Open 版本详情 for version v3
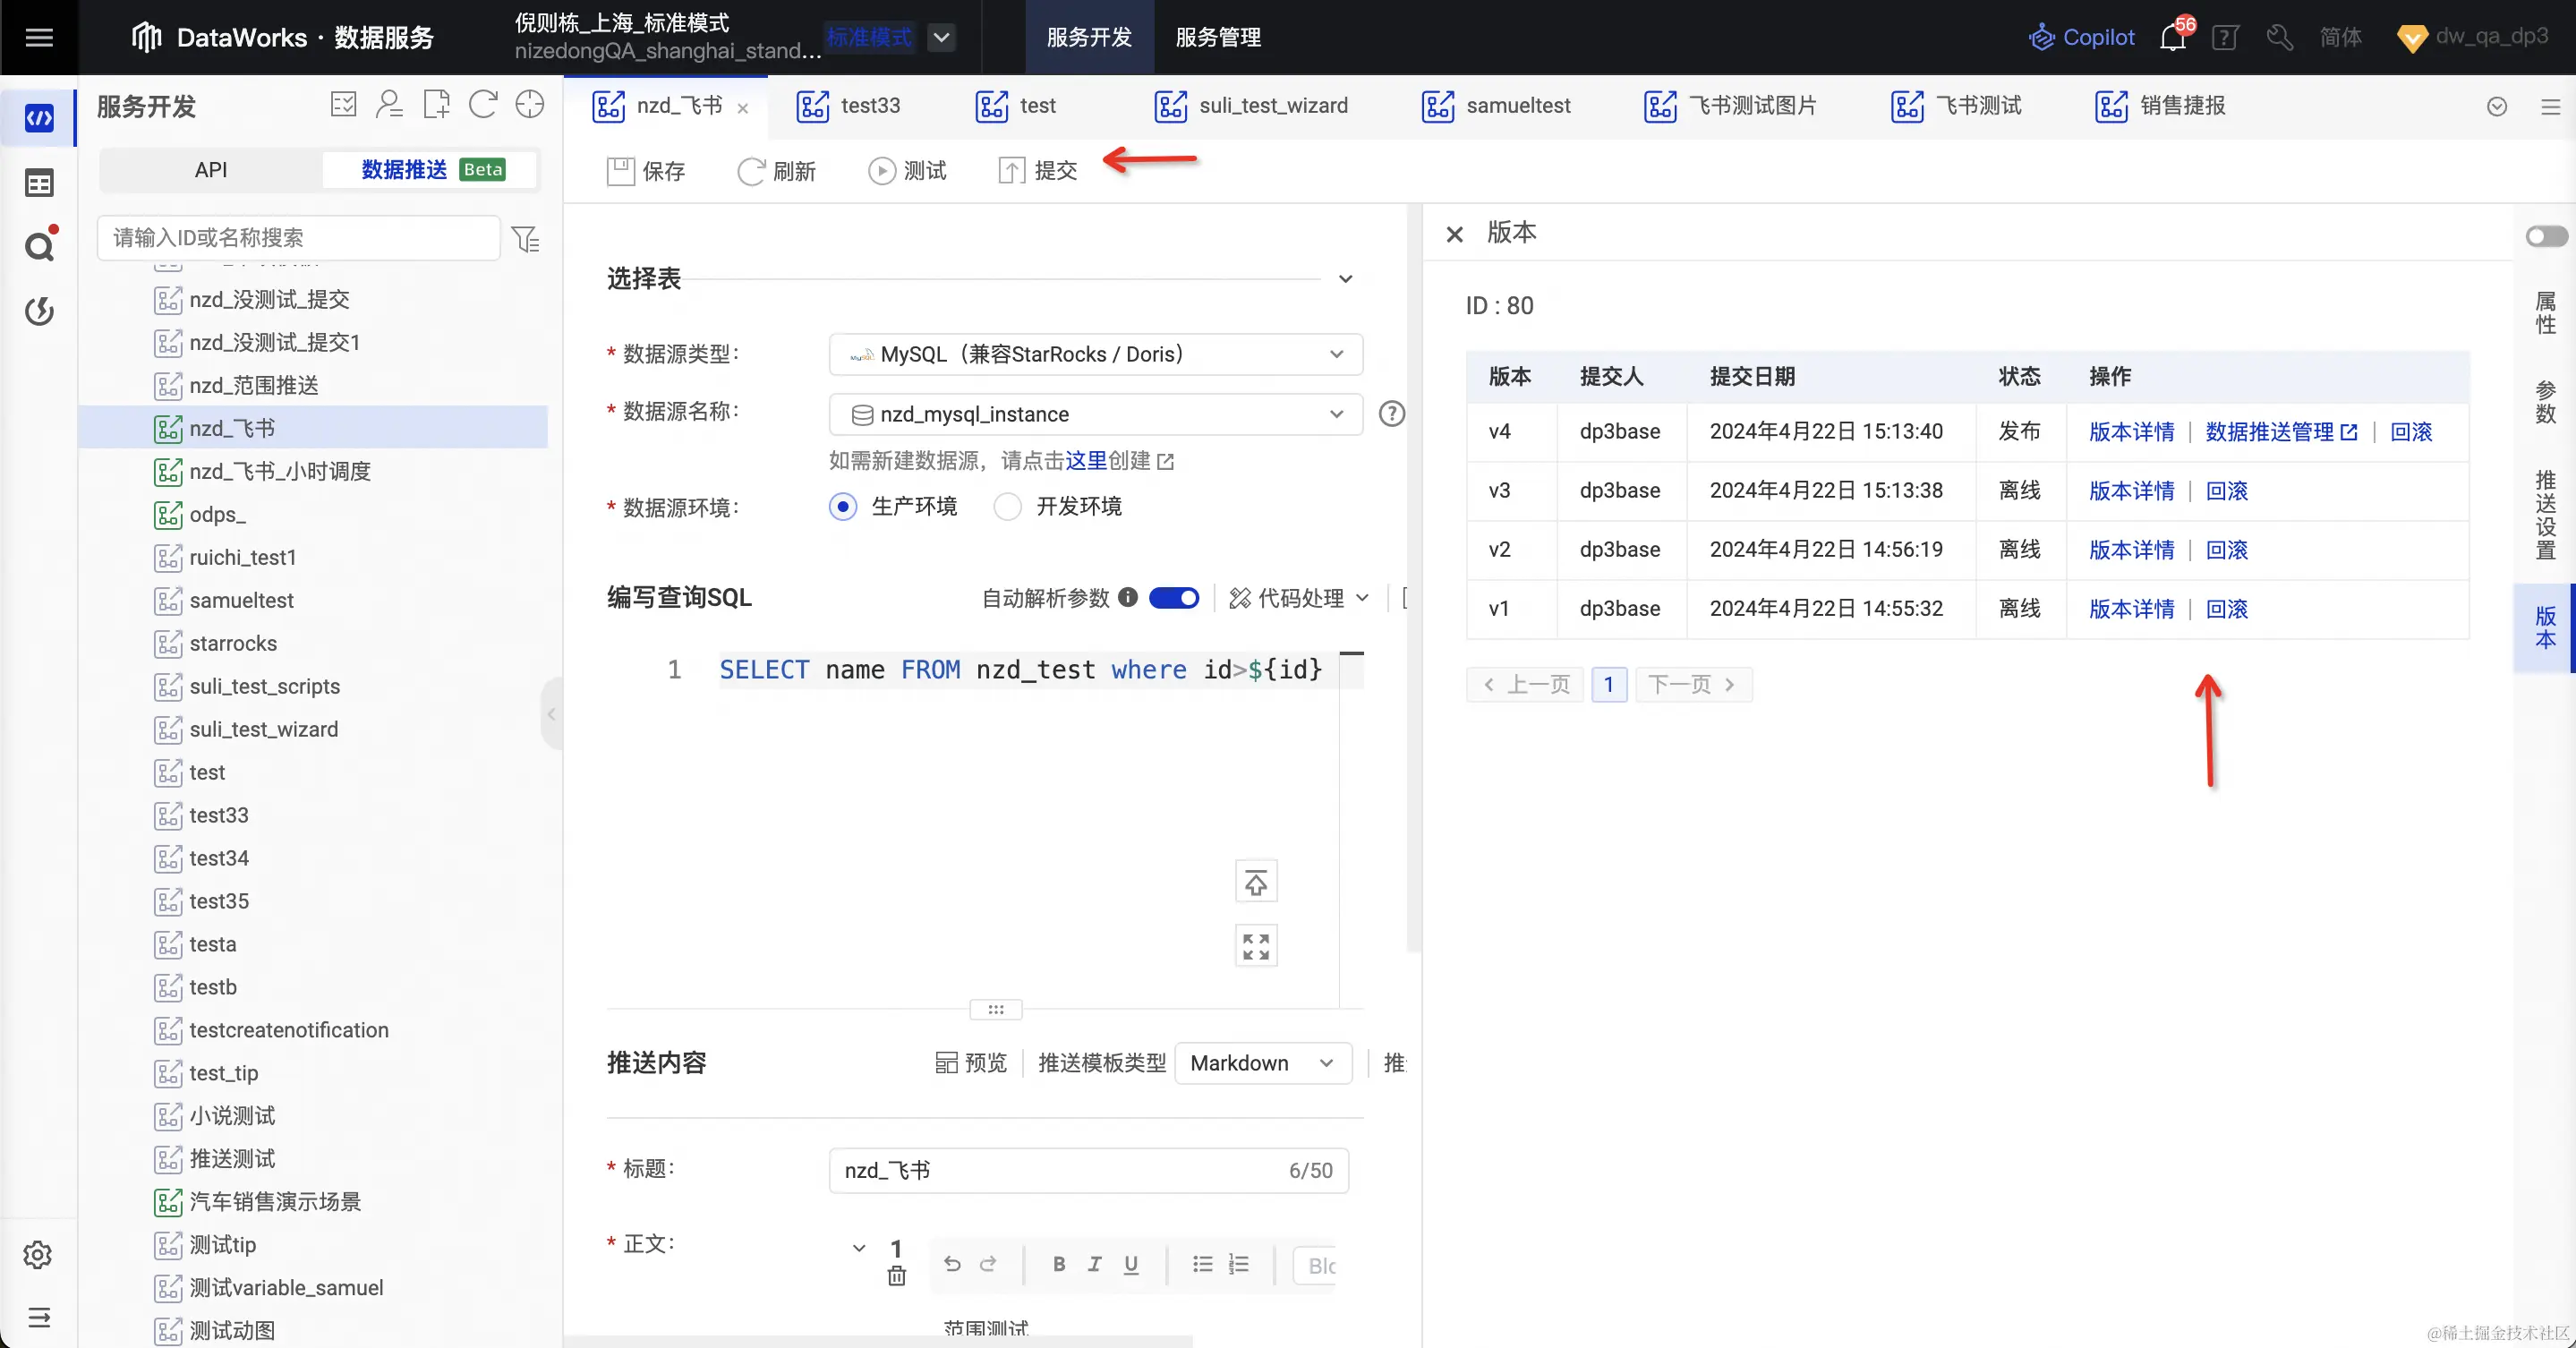 (2131, 490)
